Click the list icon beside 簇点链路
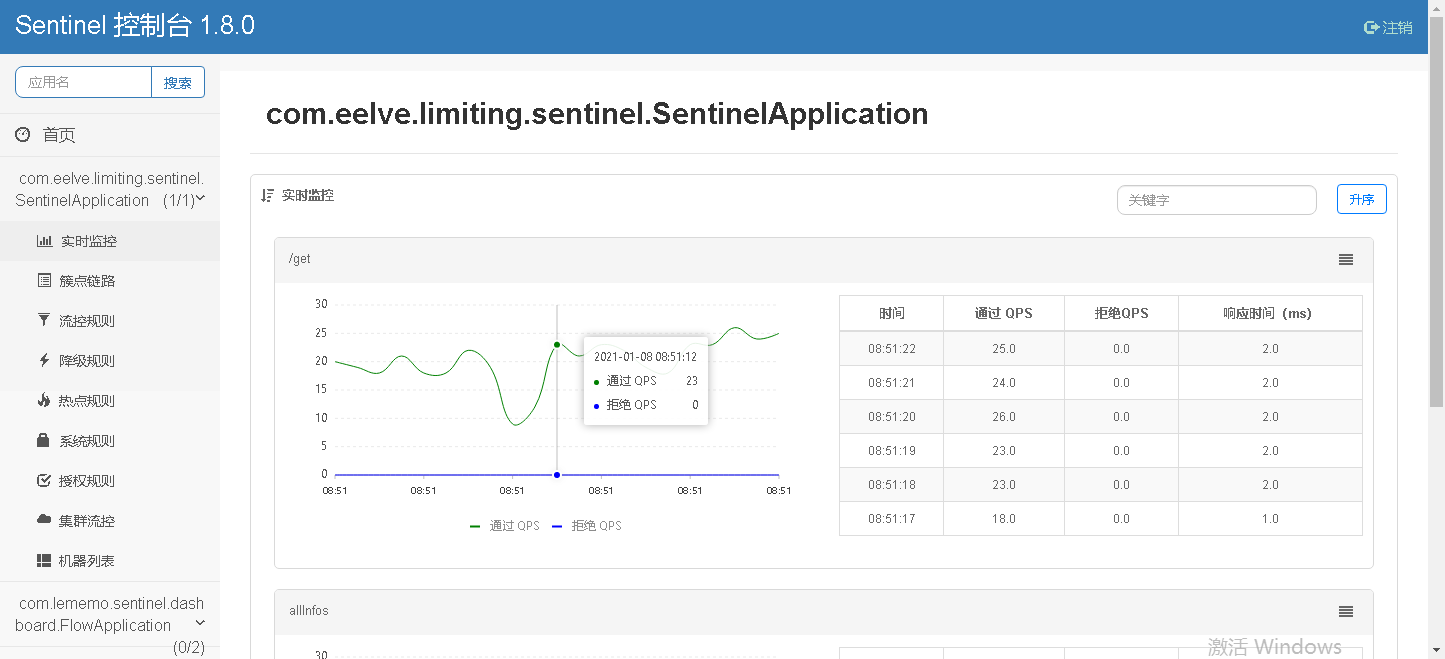Image resolution: width=1445 pixels, height=659 pixels. coord(44,281)
